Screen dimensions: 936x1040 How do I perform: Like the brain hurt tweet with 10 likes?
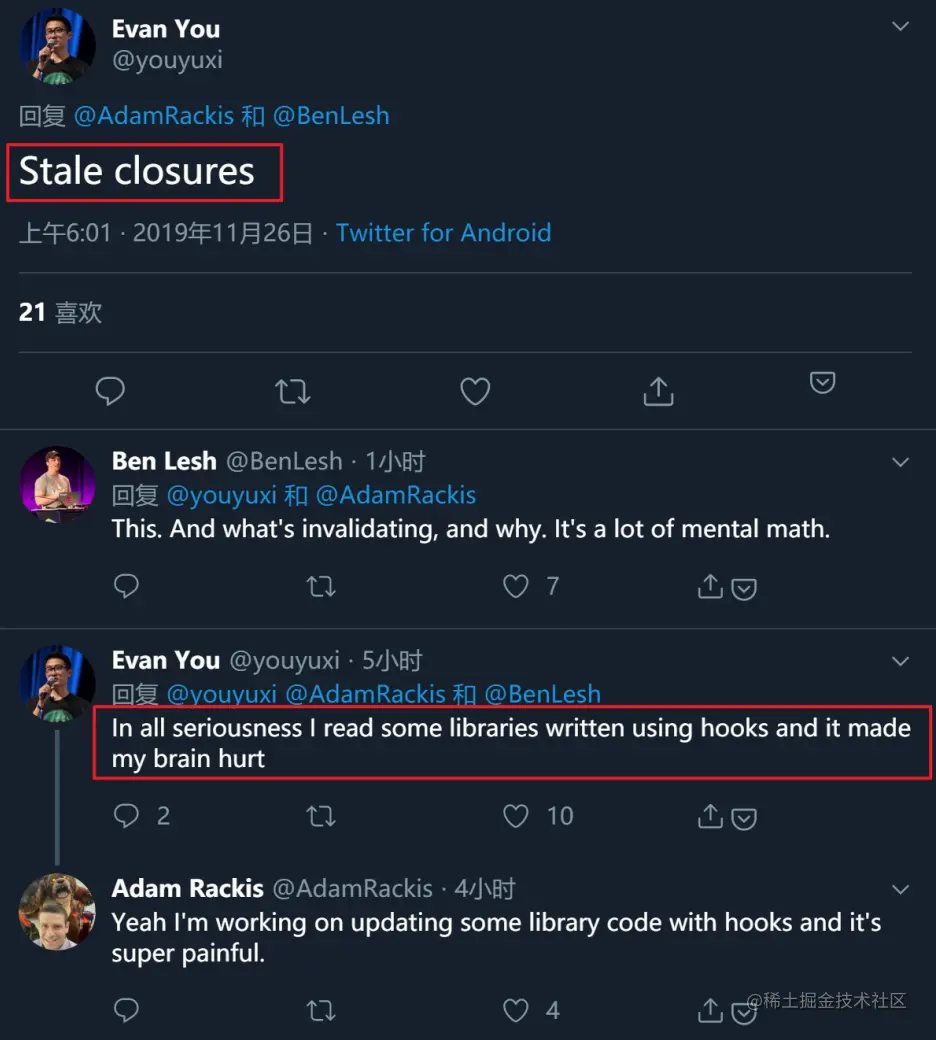516,816
